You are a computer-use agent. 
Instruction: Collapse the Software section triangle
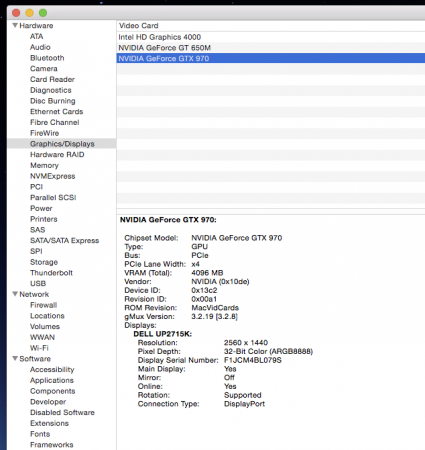click(x=15, y=359)
